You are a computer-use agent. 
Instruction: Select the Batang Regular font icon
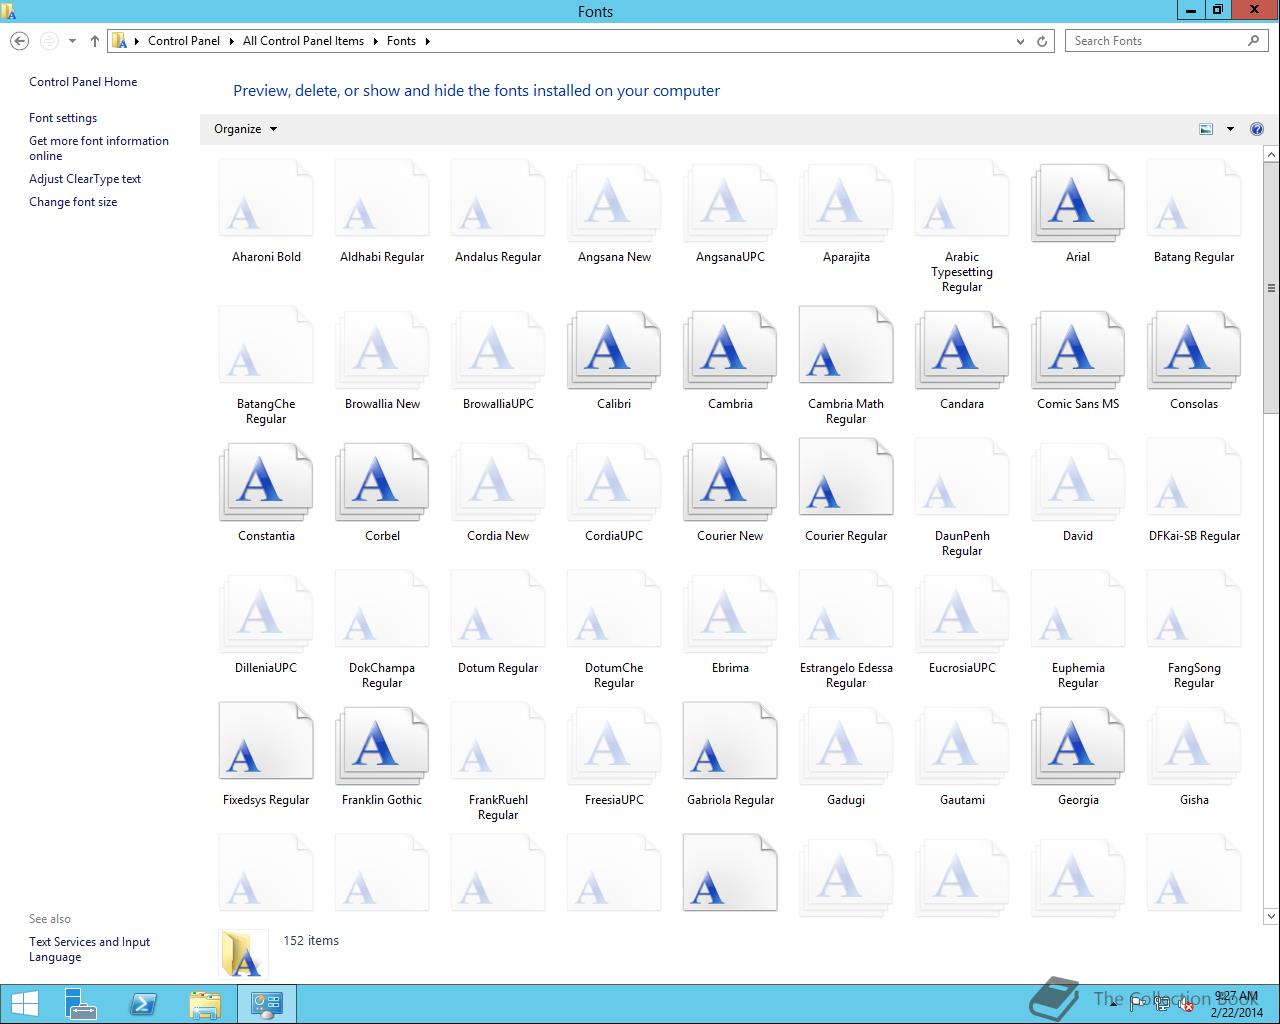[x=1194, y=199]
